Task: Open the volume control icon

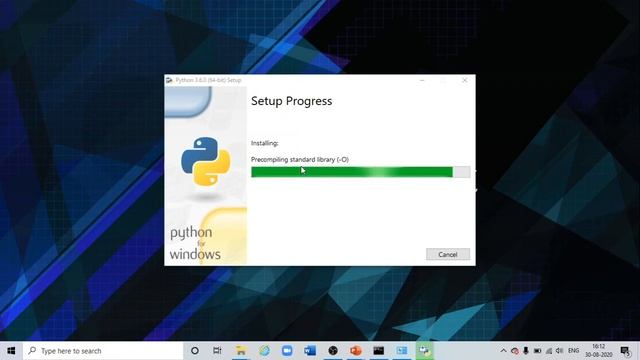Action: click(560, 351)
